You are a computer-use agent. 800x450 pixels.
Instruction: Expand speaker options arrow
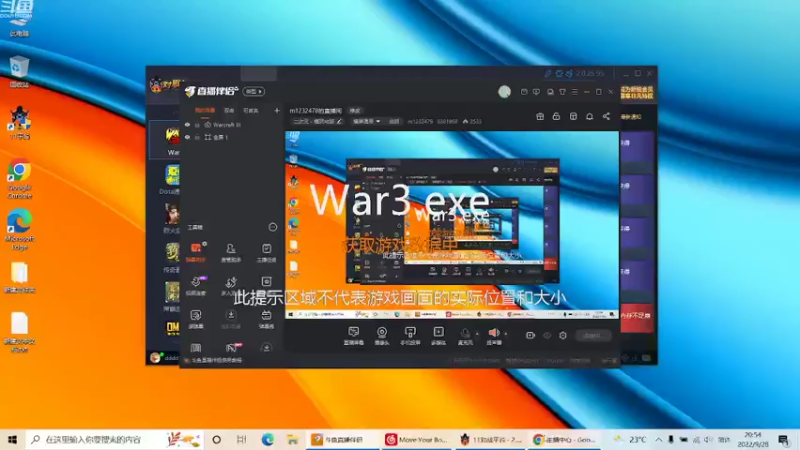[x=506, y=334]
